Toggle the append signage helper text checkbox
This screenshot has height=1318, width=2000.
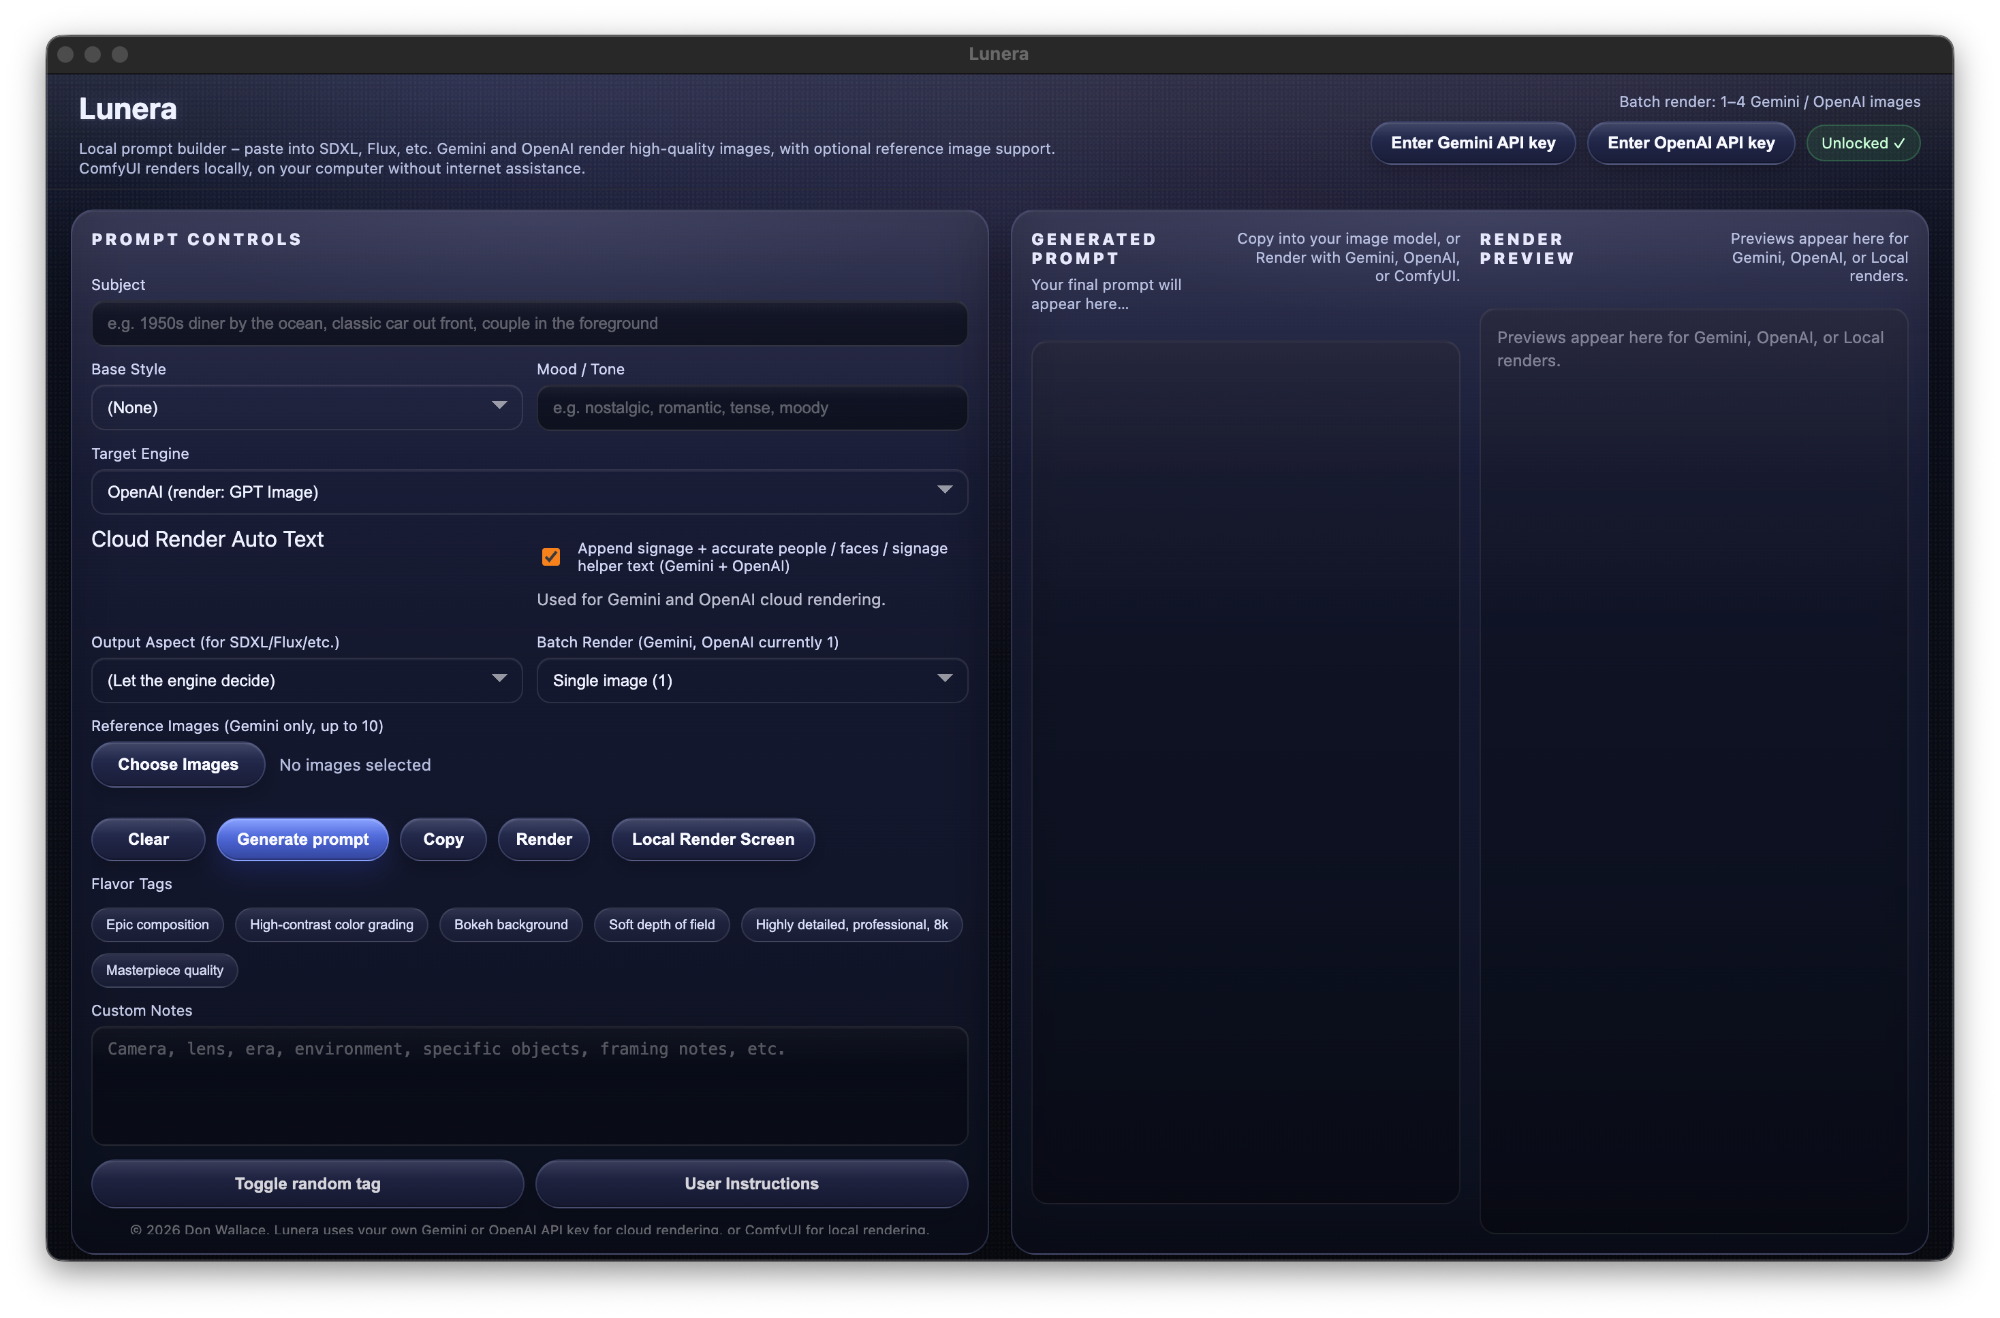pos(551,557)
